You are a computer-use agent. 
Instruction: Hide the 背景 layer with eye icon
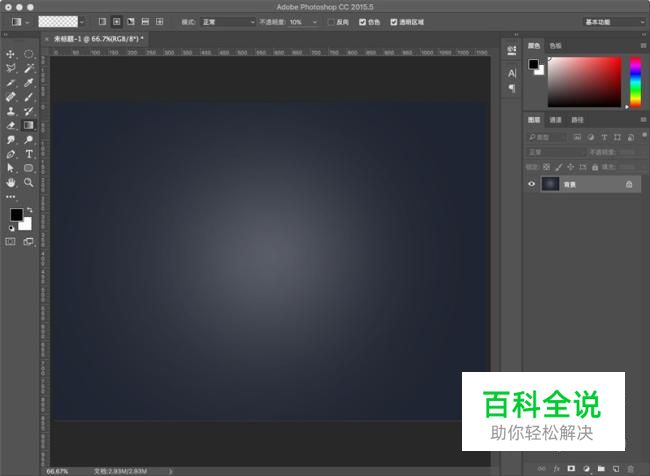[532, 184]
